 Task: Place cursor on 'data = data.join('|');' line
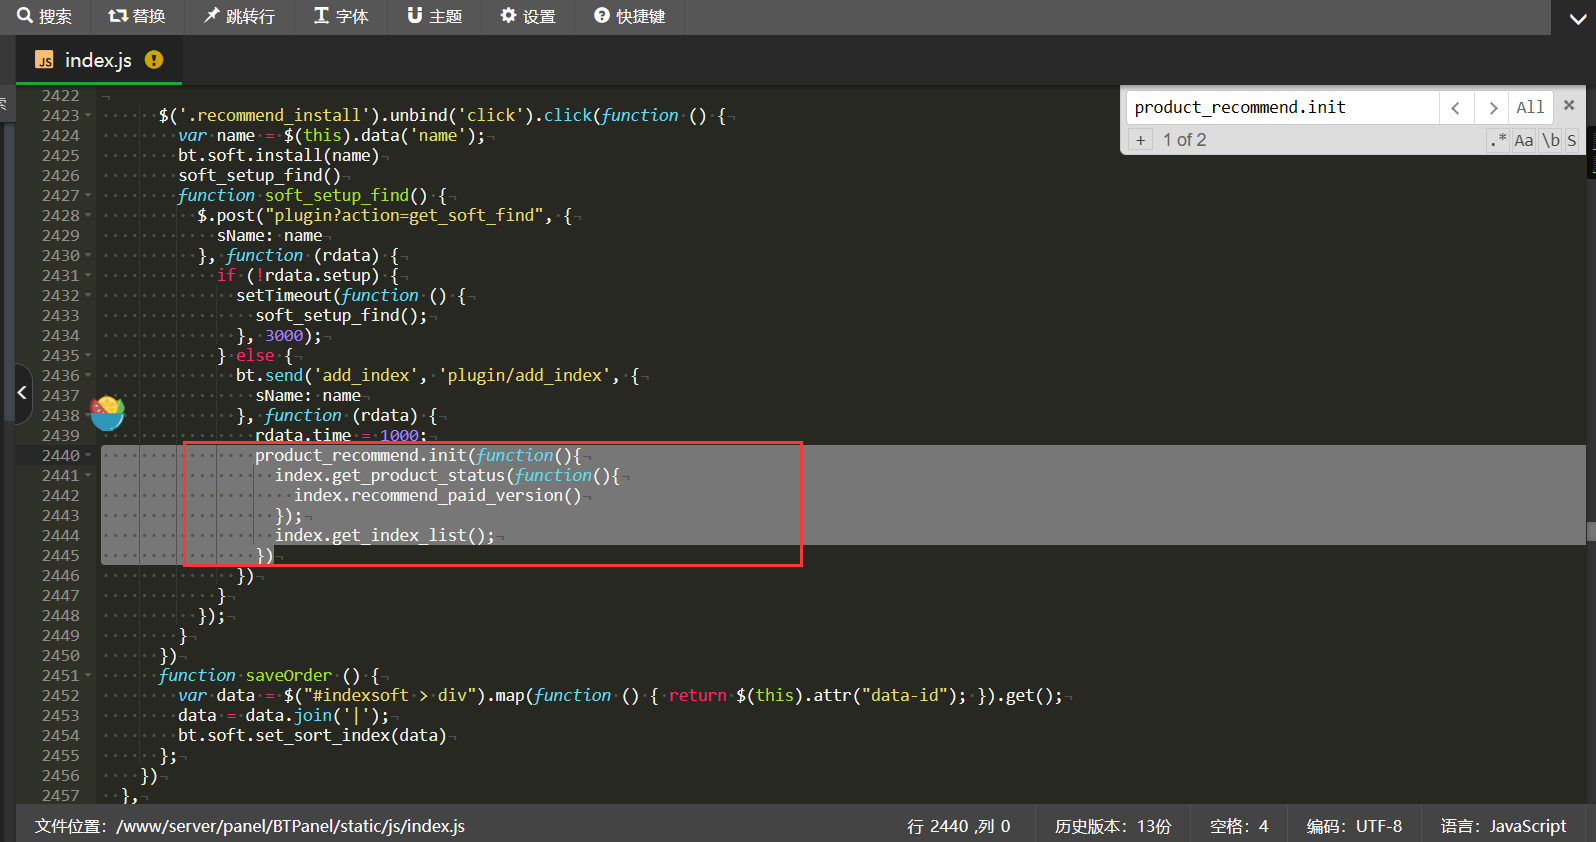(283, 716)
